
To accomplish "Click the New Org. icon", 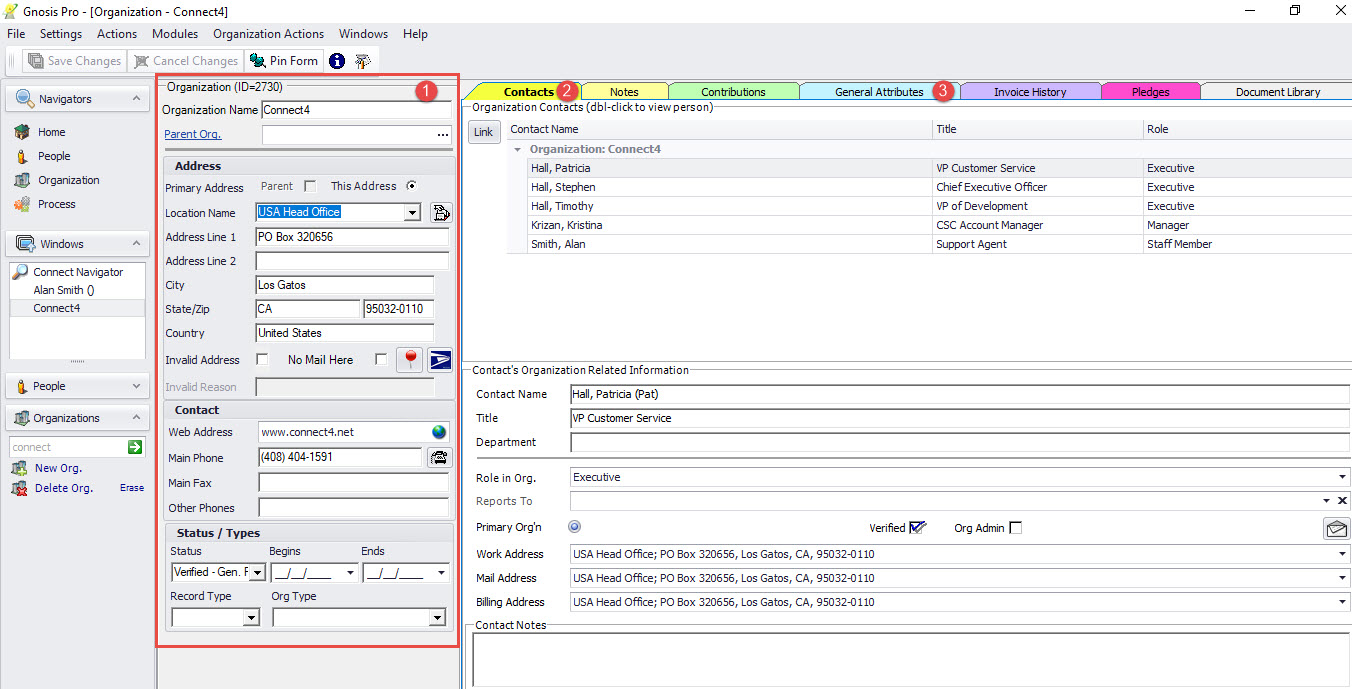I will coord(19,468).
